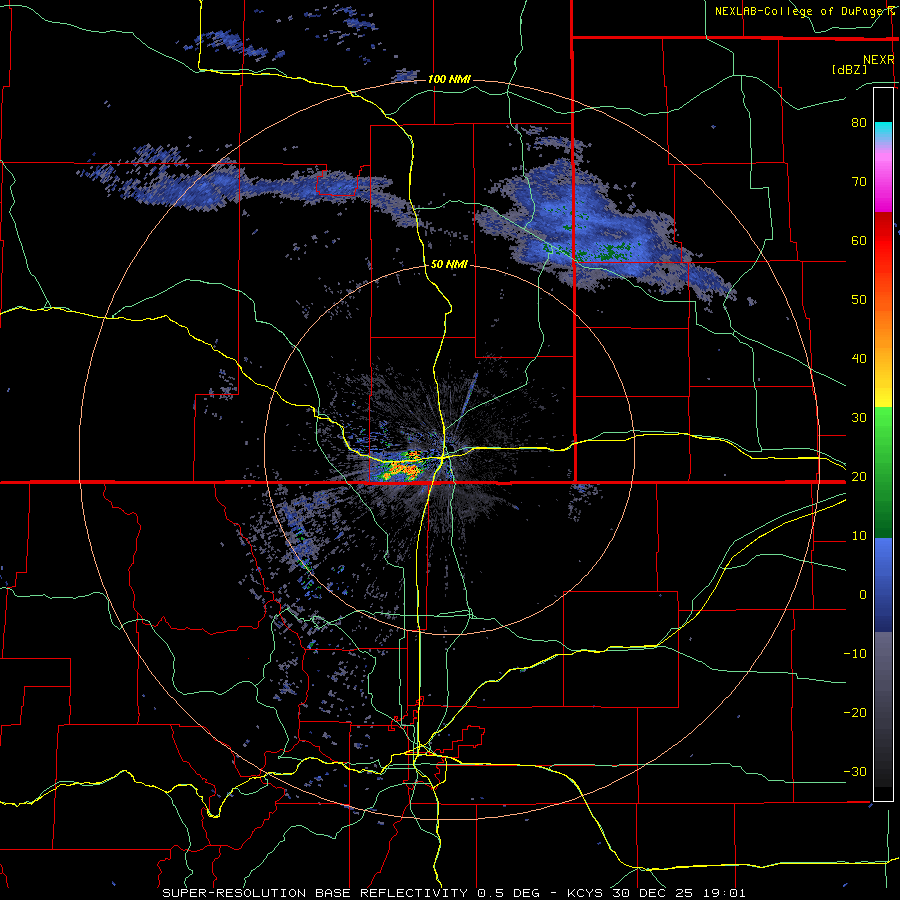The height and width of the screenshot is (900, 900).
Task: Click the 30 value on the dBZ scale
Action: [x=859, y=418]
